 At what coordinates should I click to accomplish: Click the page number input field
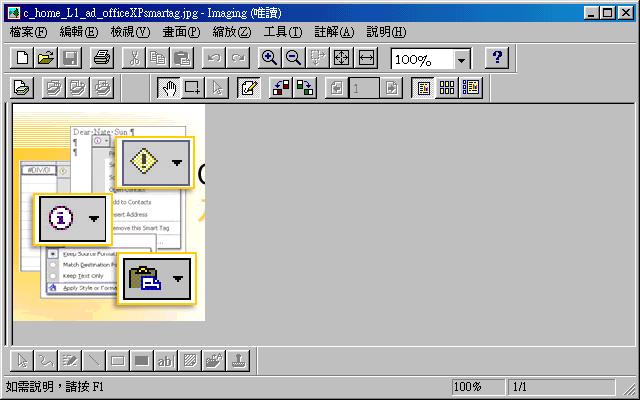coord(364,88)
